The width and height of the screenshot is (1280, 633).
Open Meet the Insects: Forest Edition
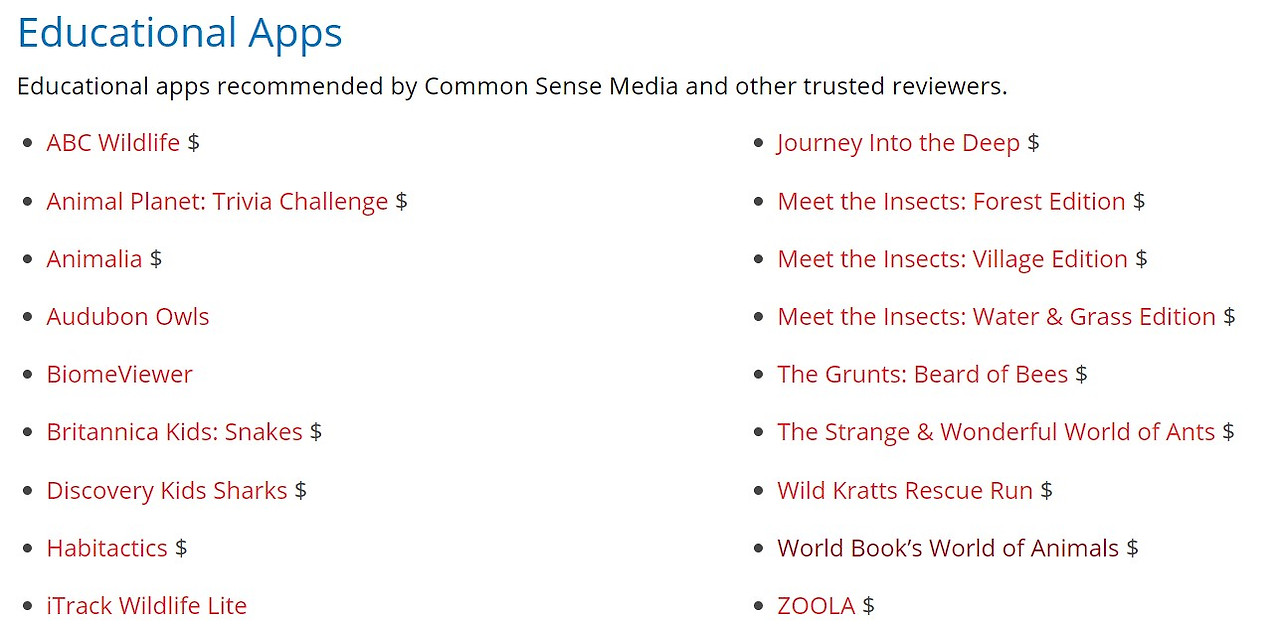click(951, 201)
